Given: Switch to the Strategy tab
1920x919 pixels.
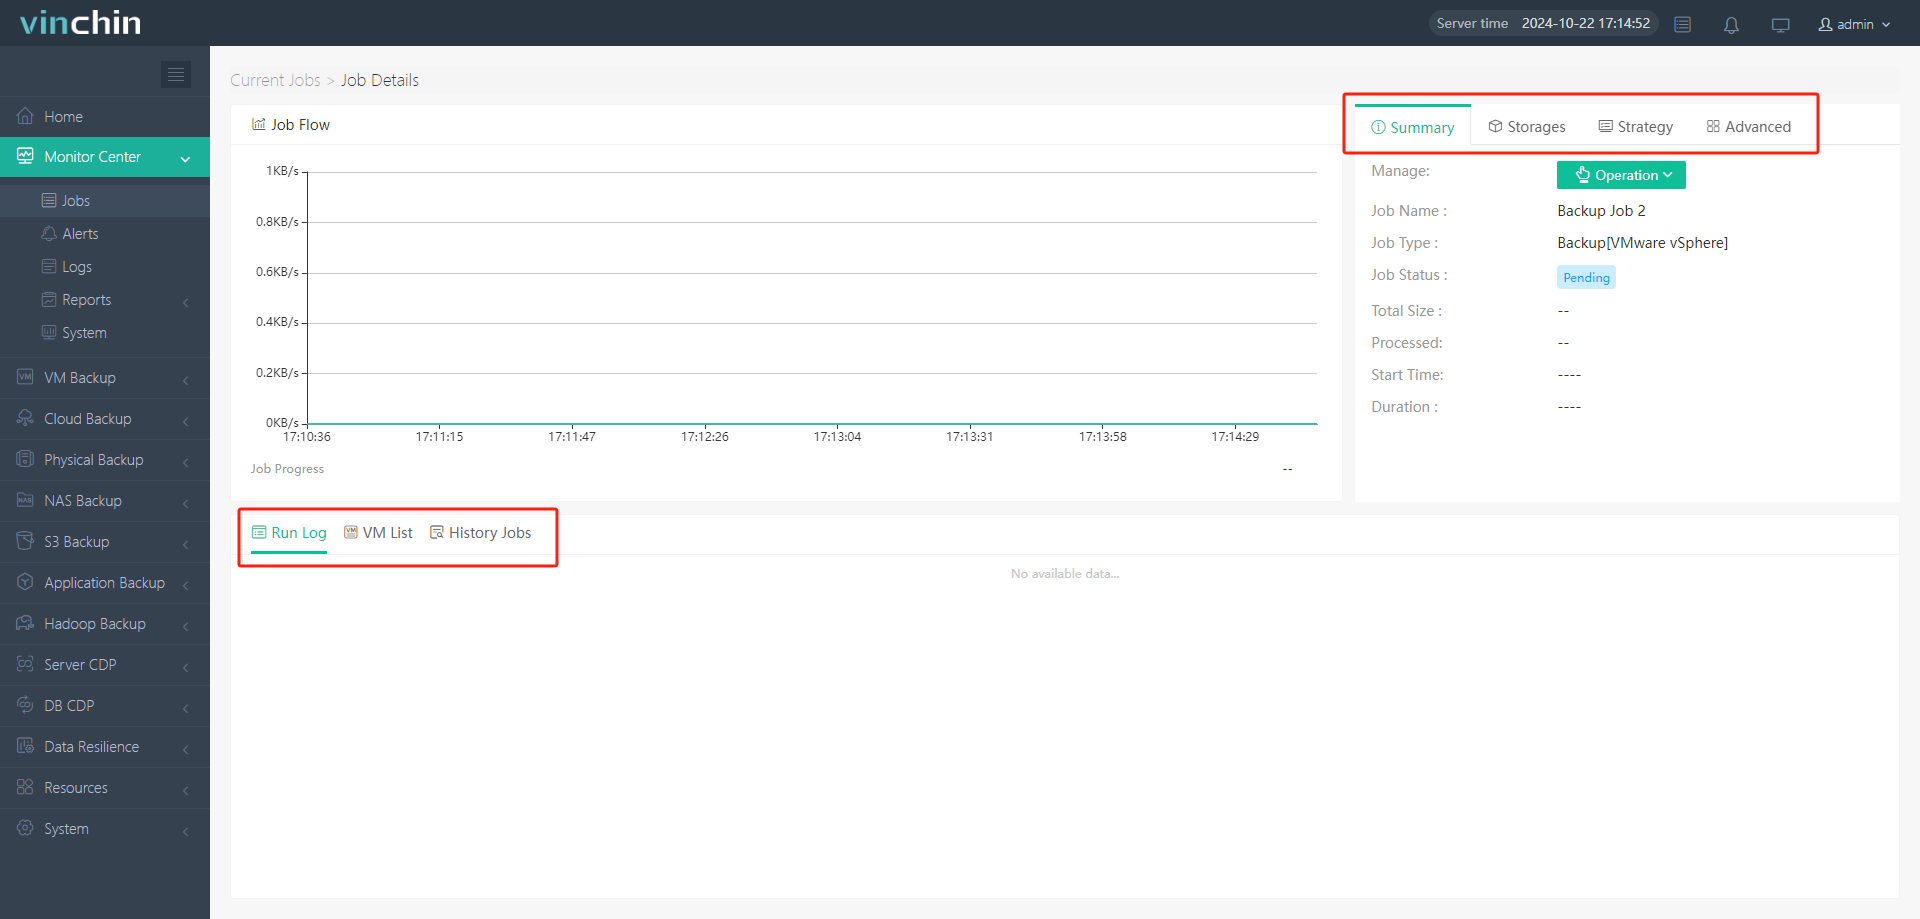Looking at the screenshot, I should (1636, 127).
